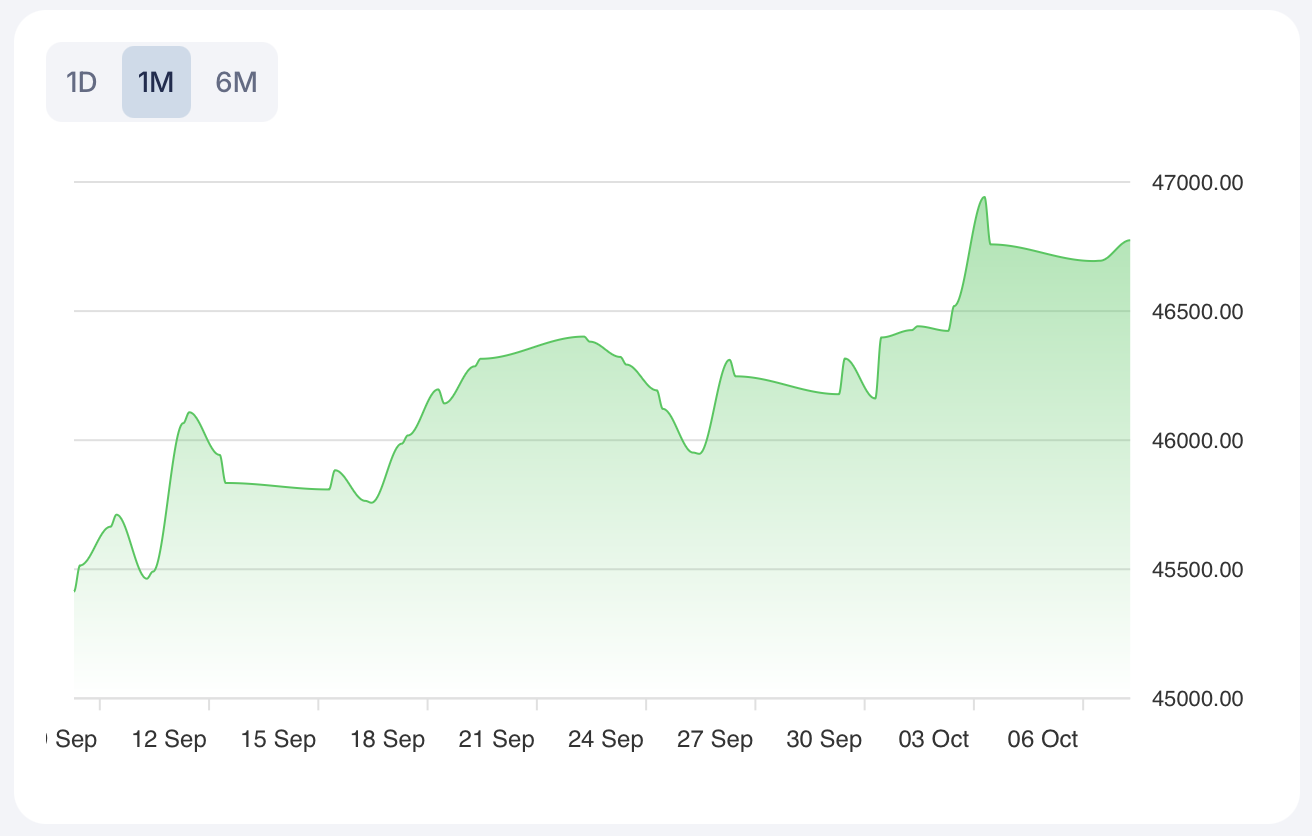Select the 46000.00 y-axis label

click(1198, 441)
